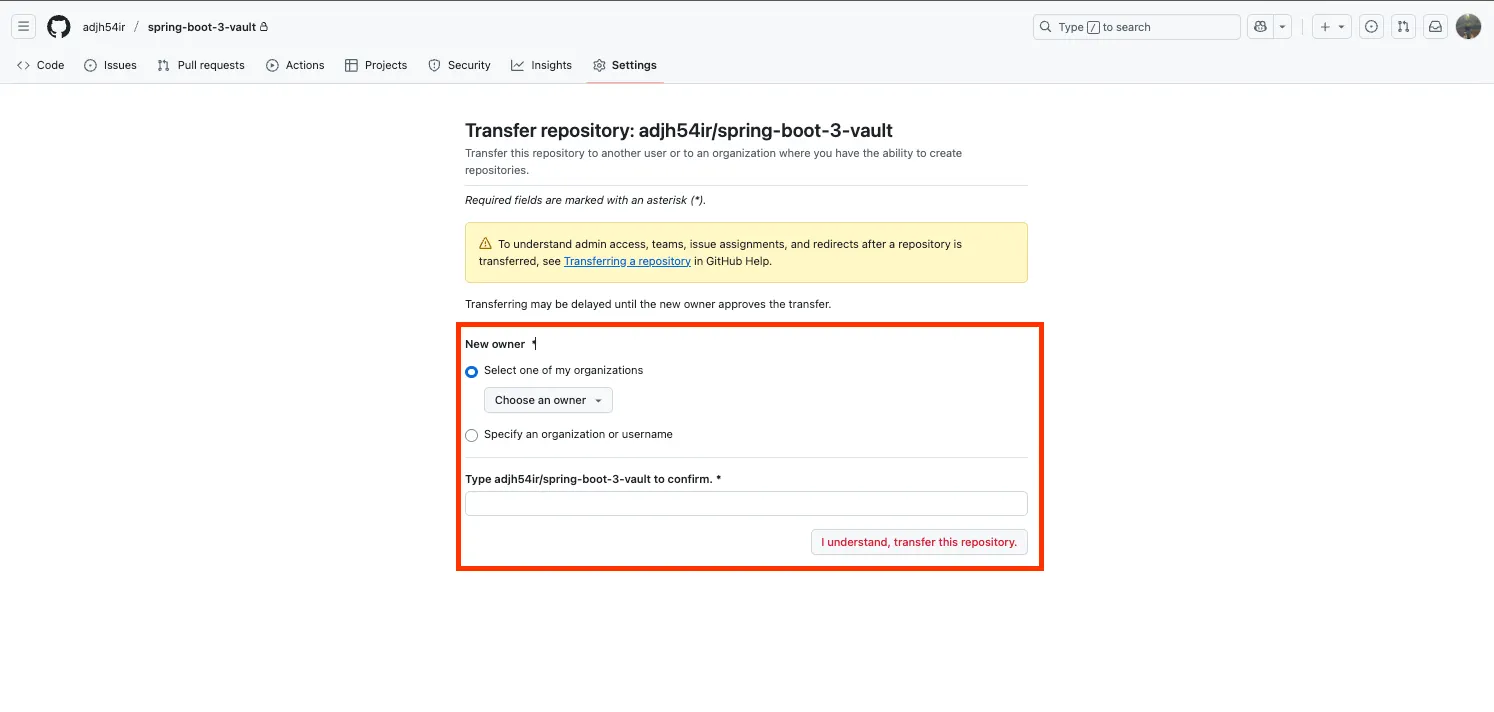Open the Projects tab
The image size is (1494, 712).
pos(376,65)
